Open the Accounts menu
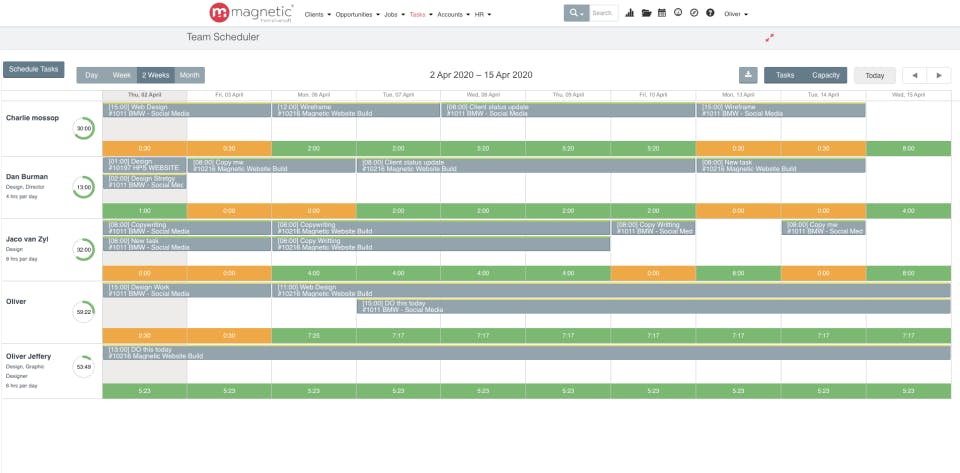Image resolution: width=960 pixels, height=473 pixels. 454,14
